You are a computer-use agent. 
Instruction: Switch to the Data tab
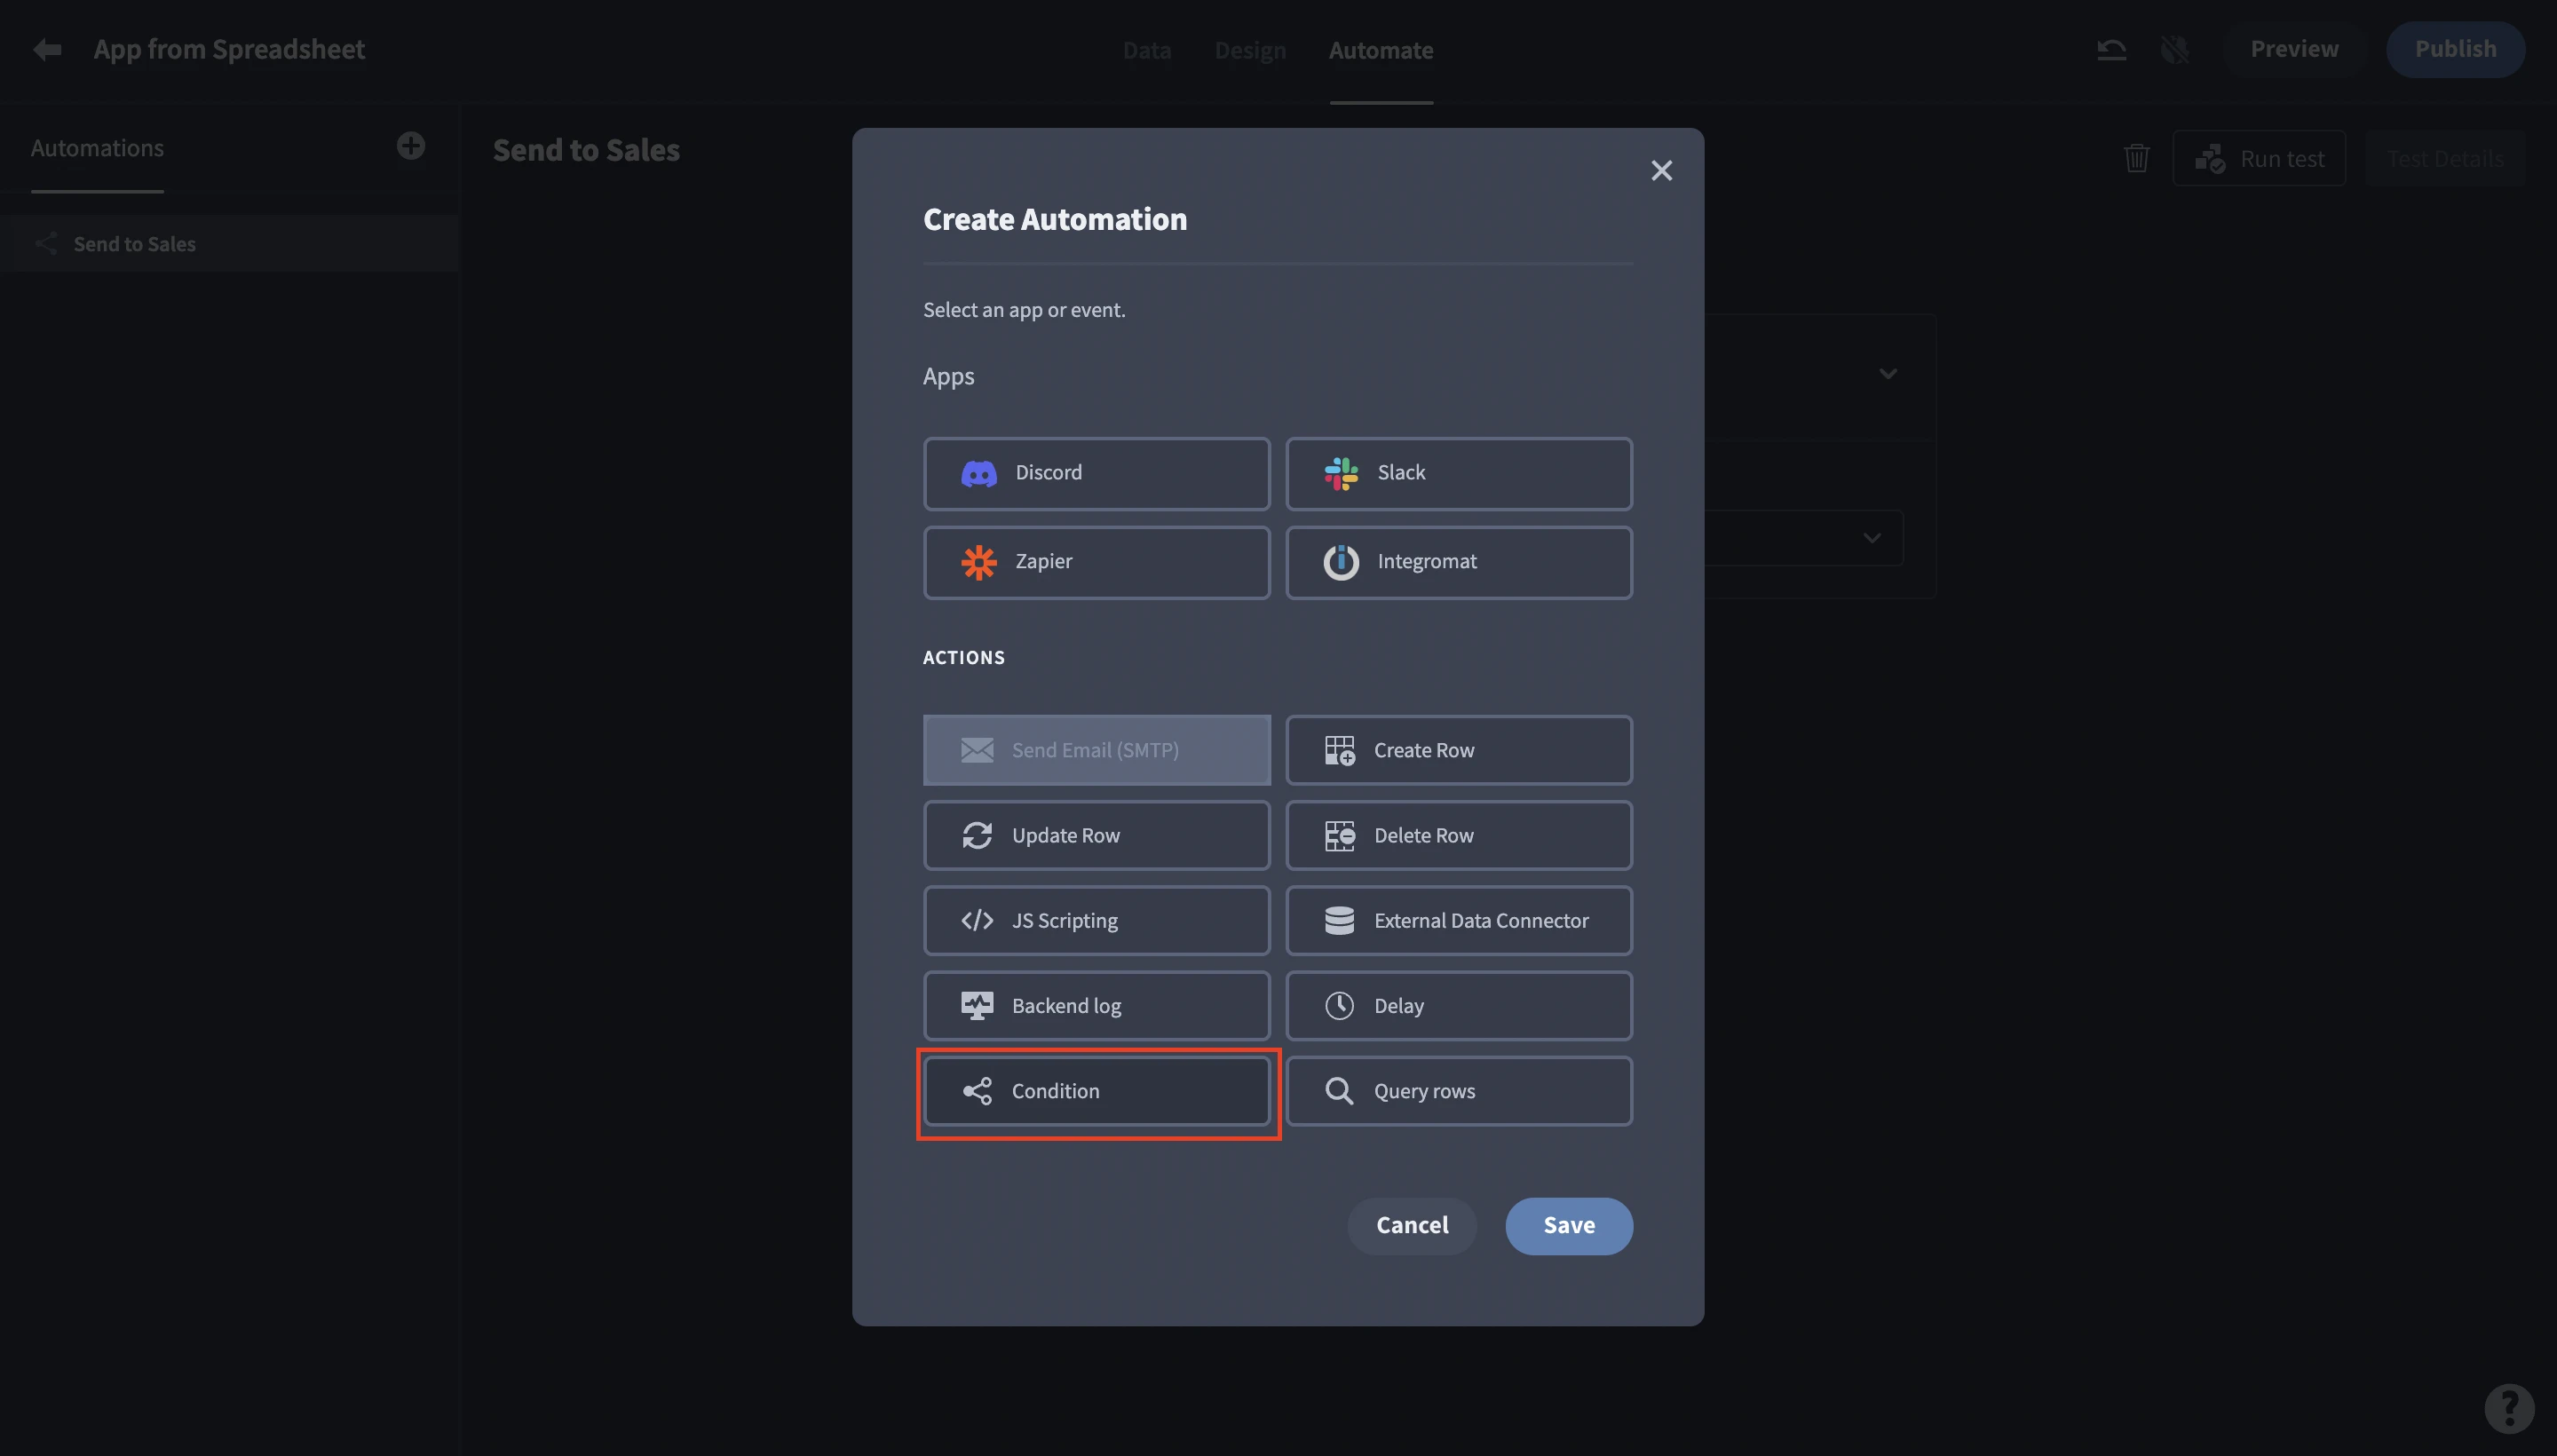click(x=1146, y=50)
